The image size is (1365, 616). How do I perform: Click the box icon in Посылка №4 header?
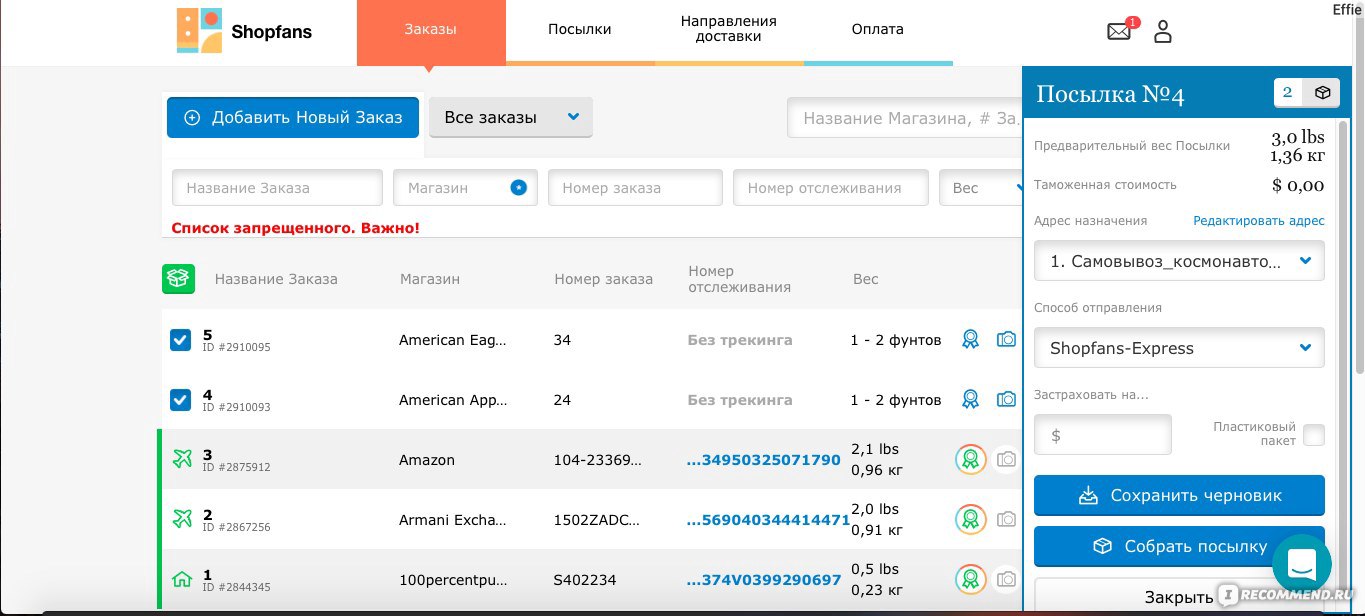[x=1323, y=93]
